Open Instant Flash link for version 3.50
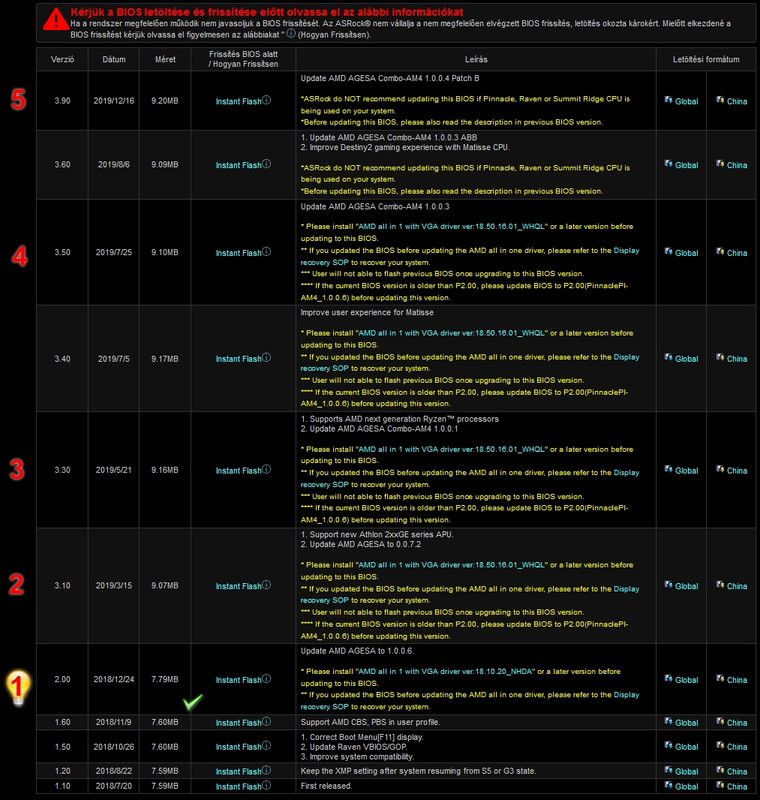This screenshot has width=760, height=800. [x=238, y=253]
